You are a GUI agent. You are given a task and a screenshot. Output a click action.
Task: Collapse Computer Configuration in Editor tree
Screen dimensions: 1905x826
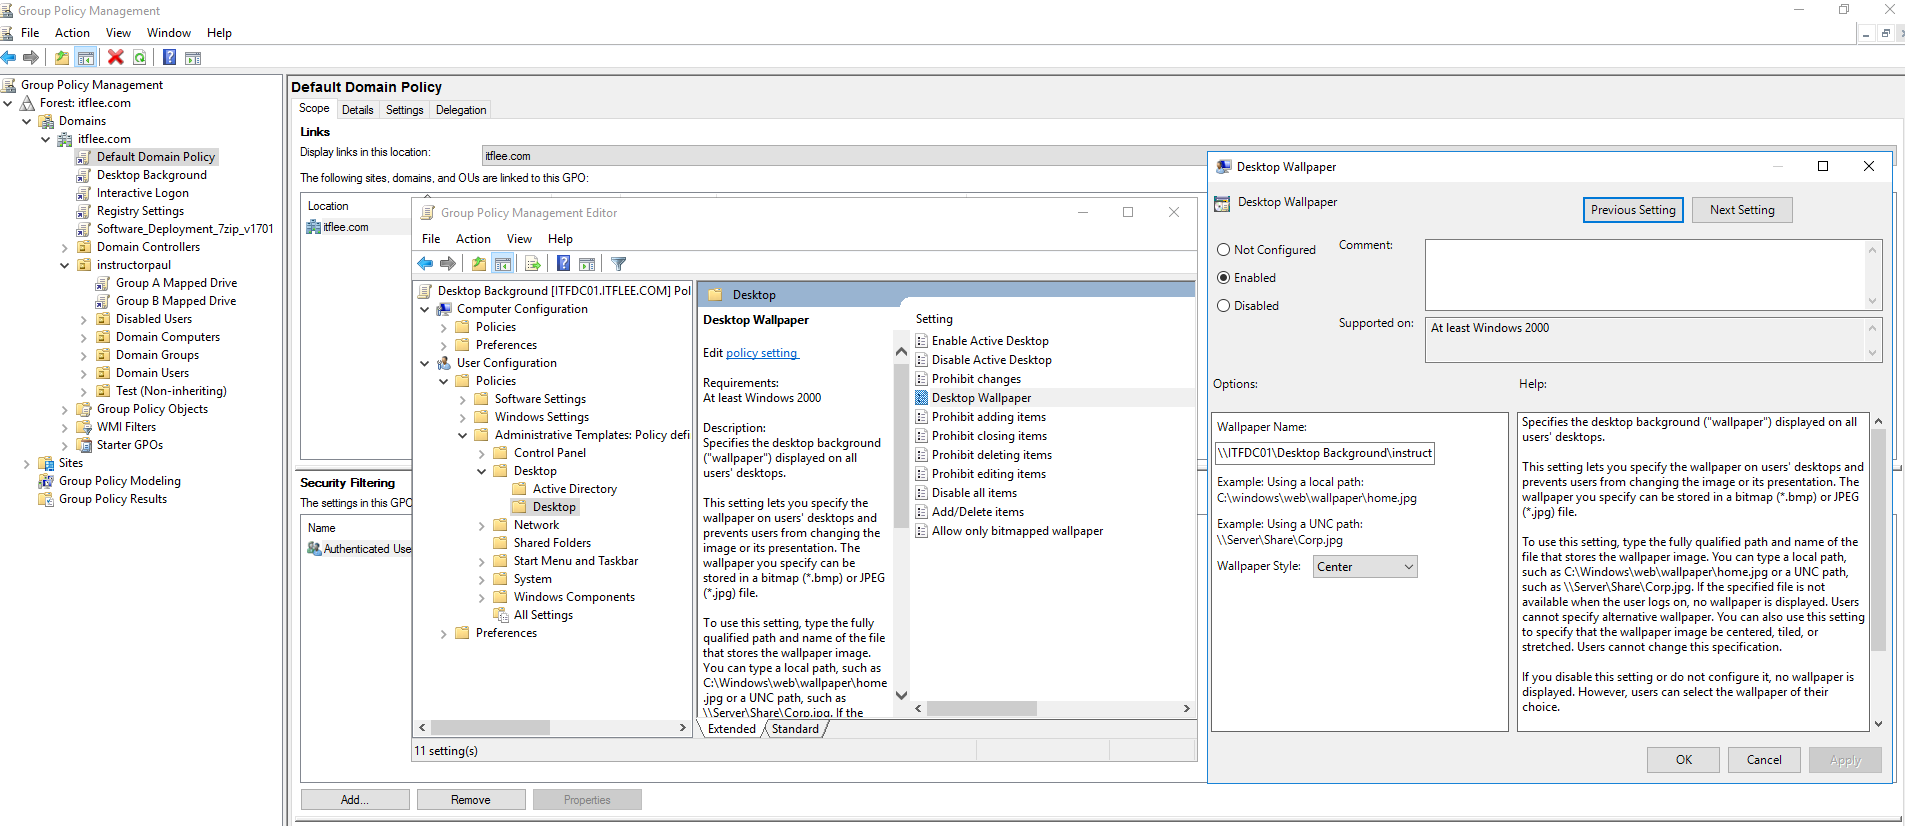[425, 309]
